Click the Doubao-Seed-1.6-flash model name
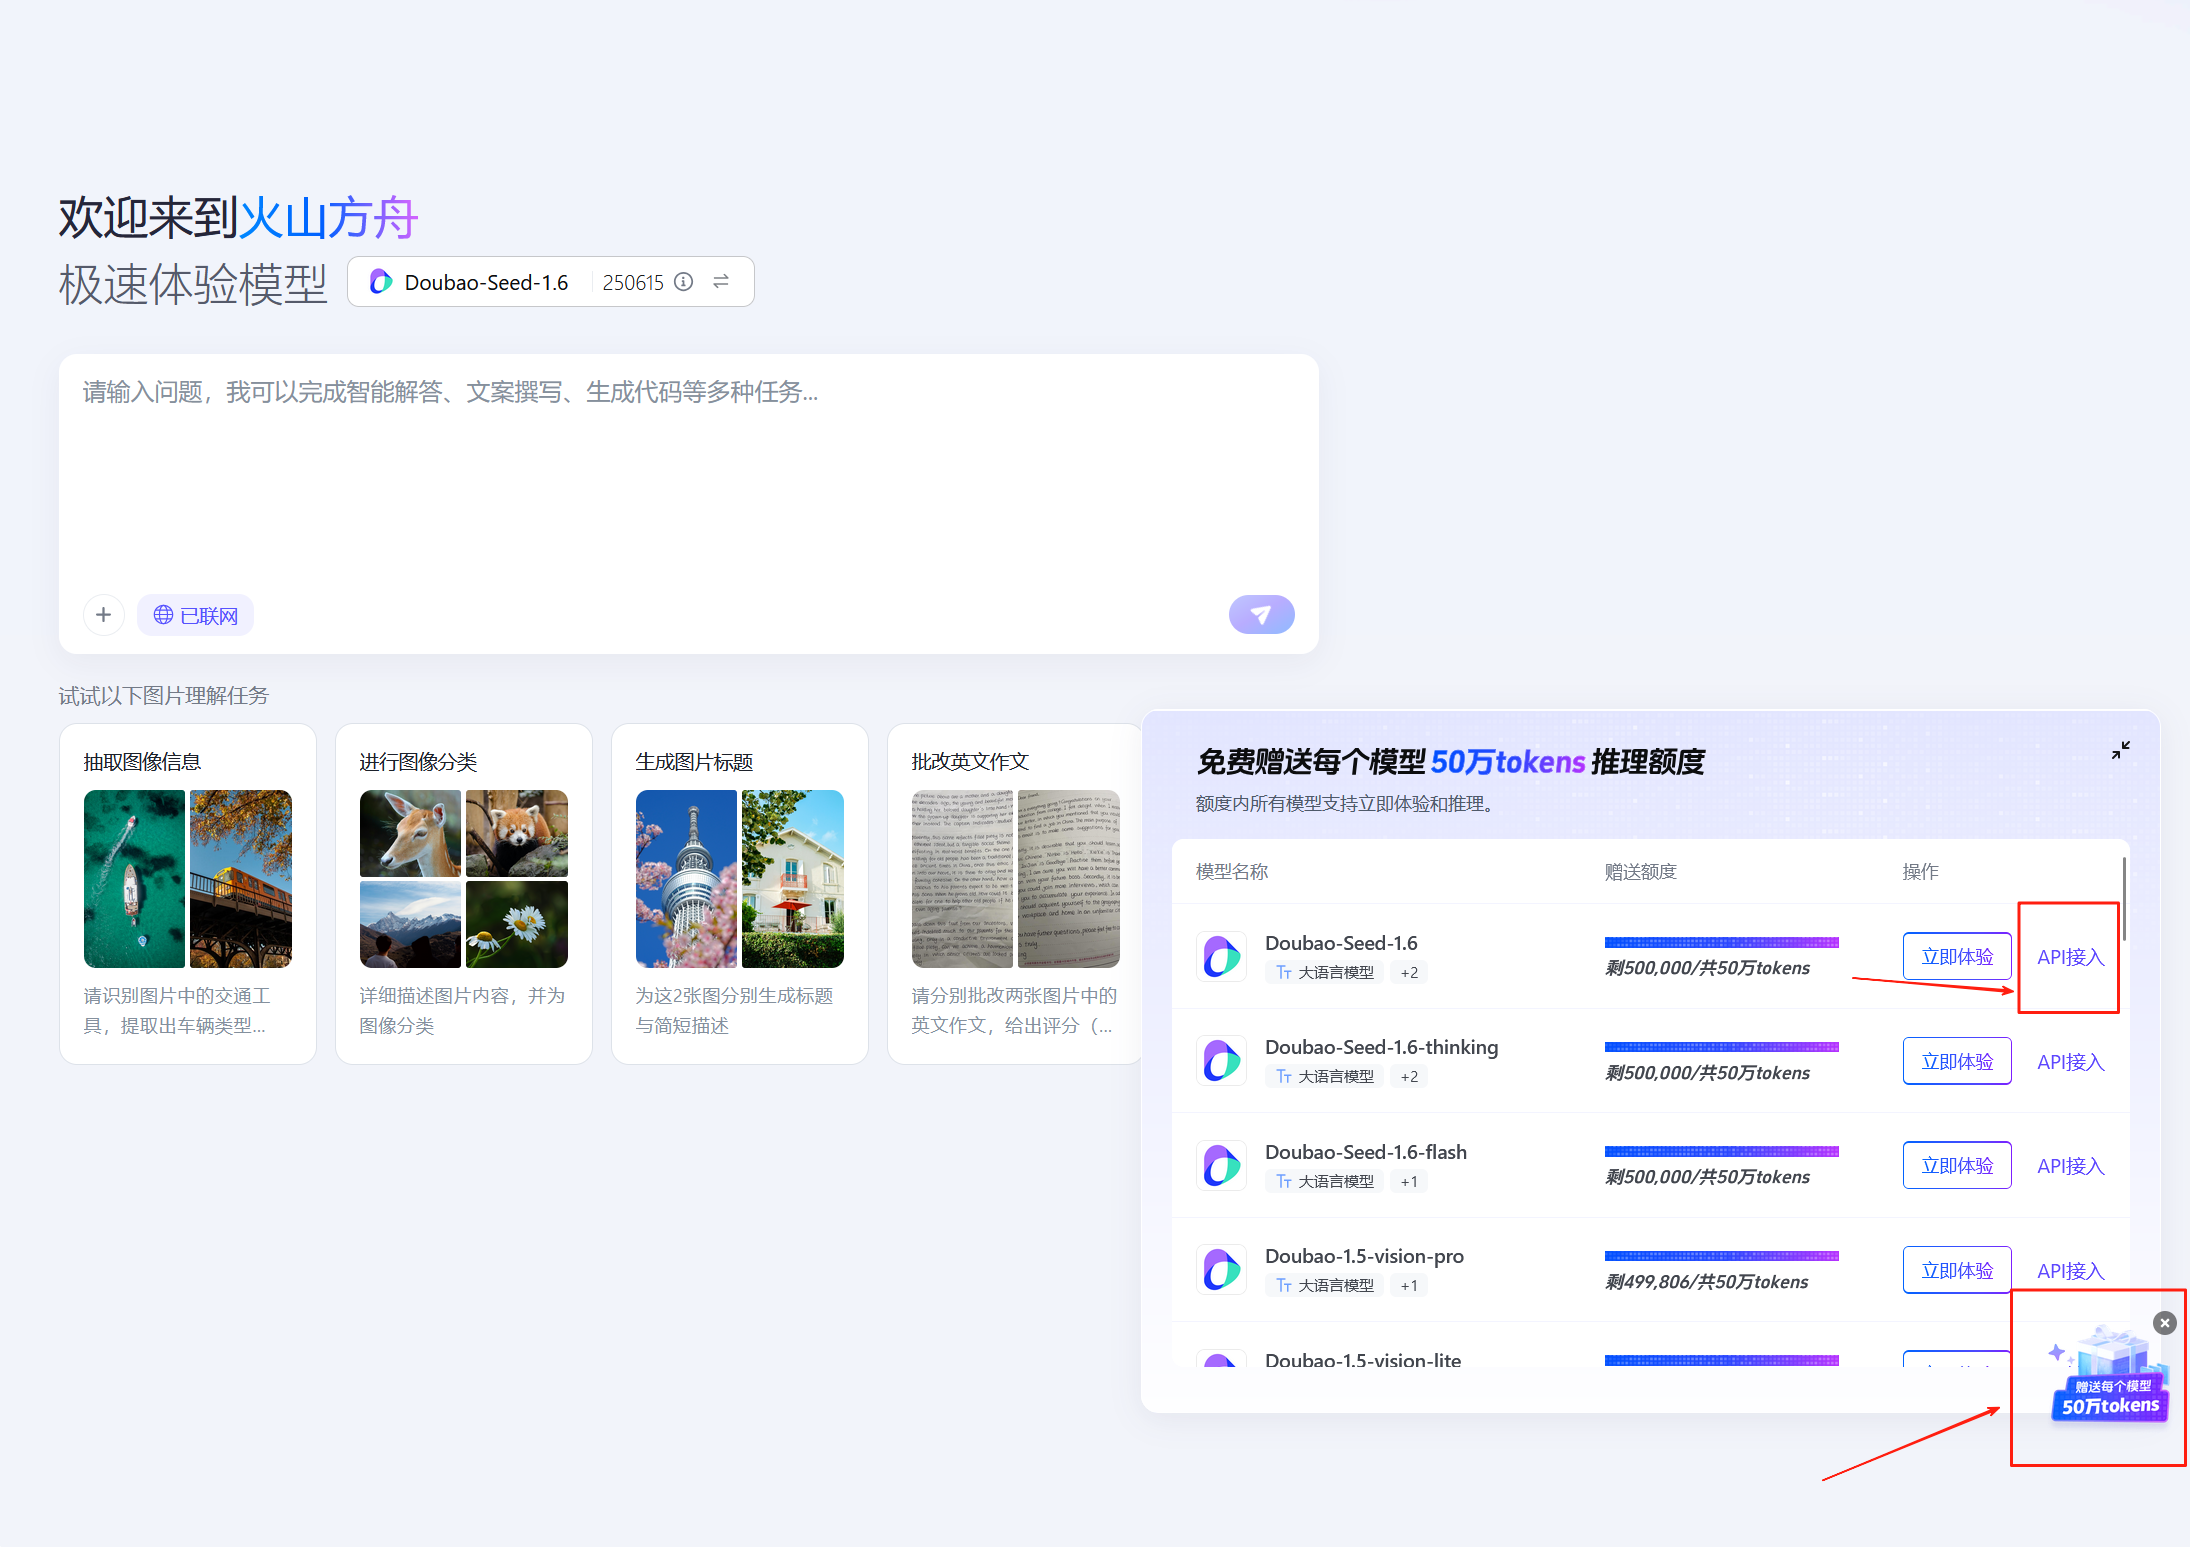The image size is (2190, 1547). pyautogui.click(x=1366, y=1152)
